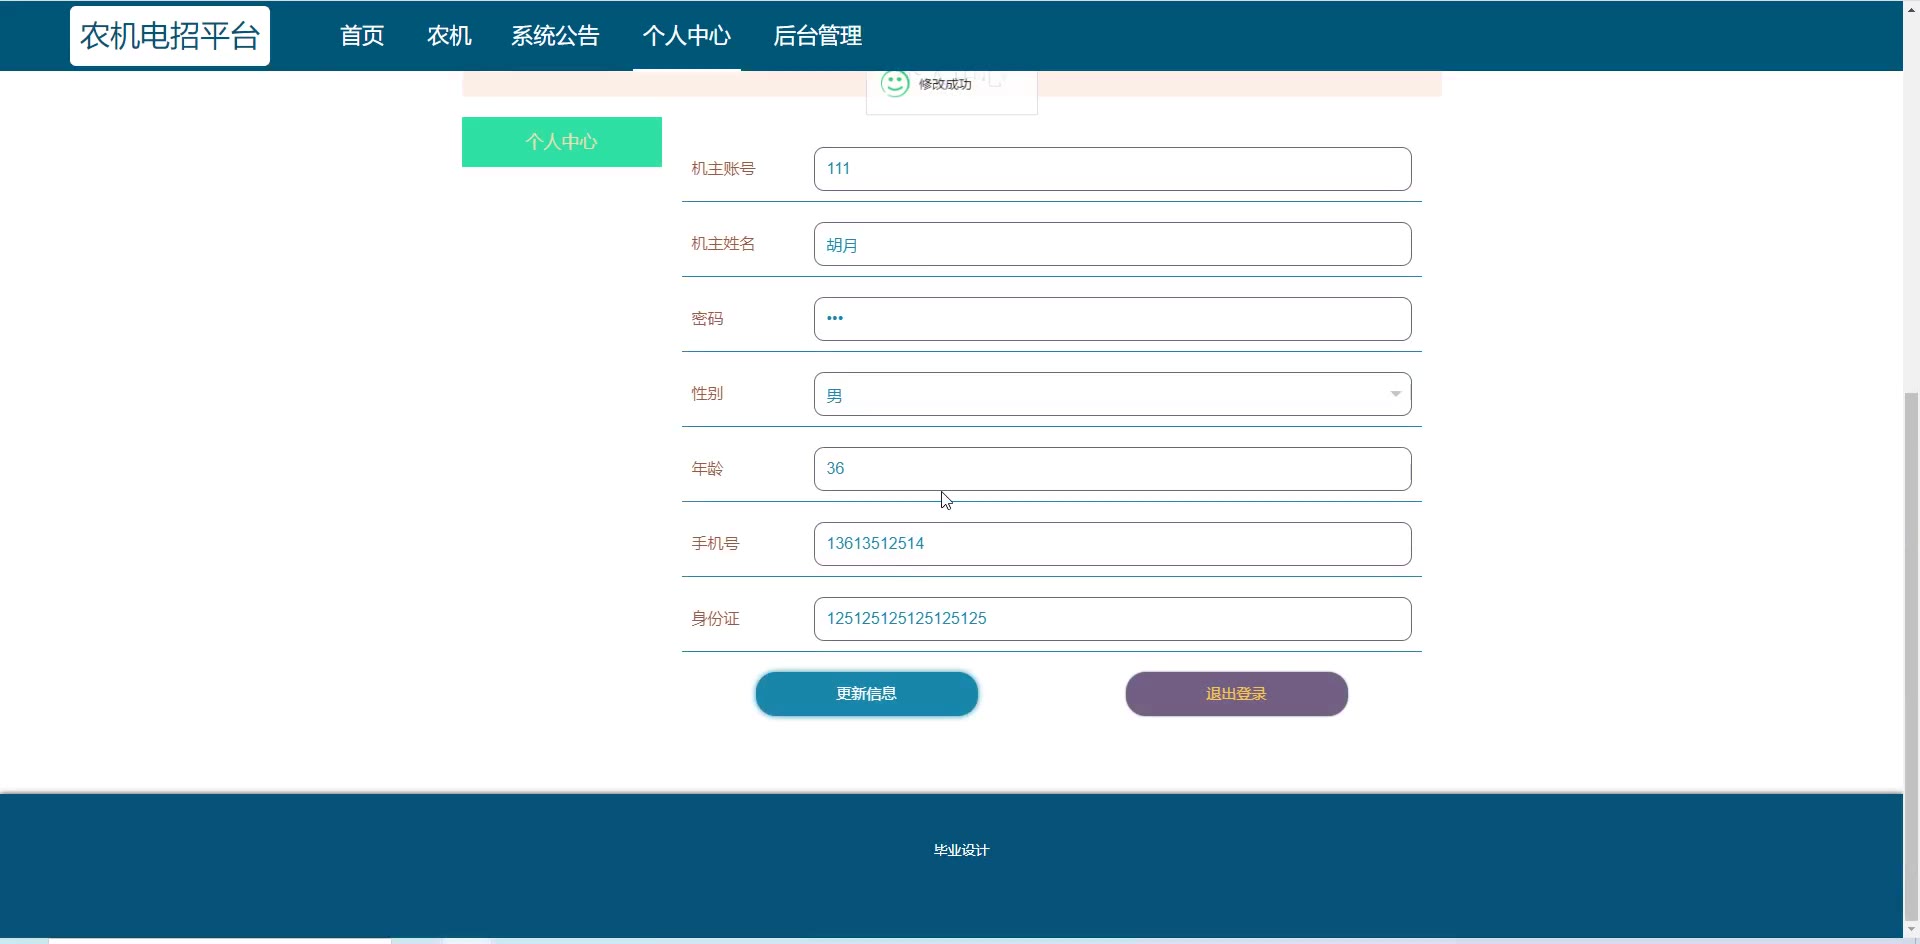
Task: Open 系统公告 in the navigation bar
Action: point(555,36)
